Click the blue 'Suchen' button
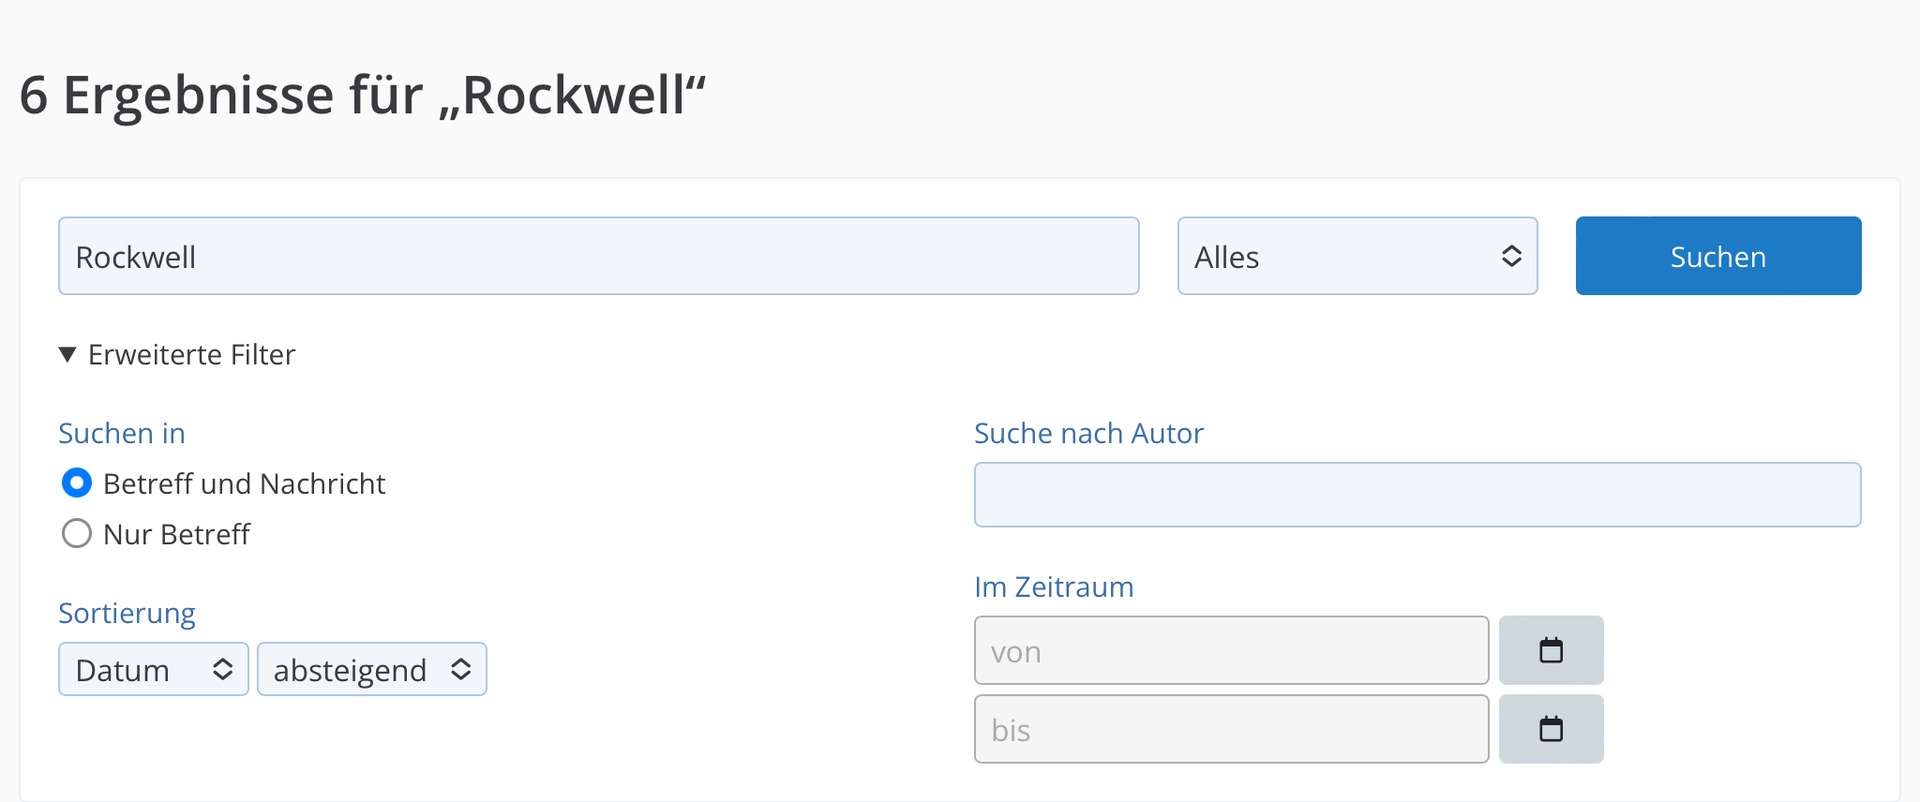 coord(1718,256)
